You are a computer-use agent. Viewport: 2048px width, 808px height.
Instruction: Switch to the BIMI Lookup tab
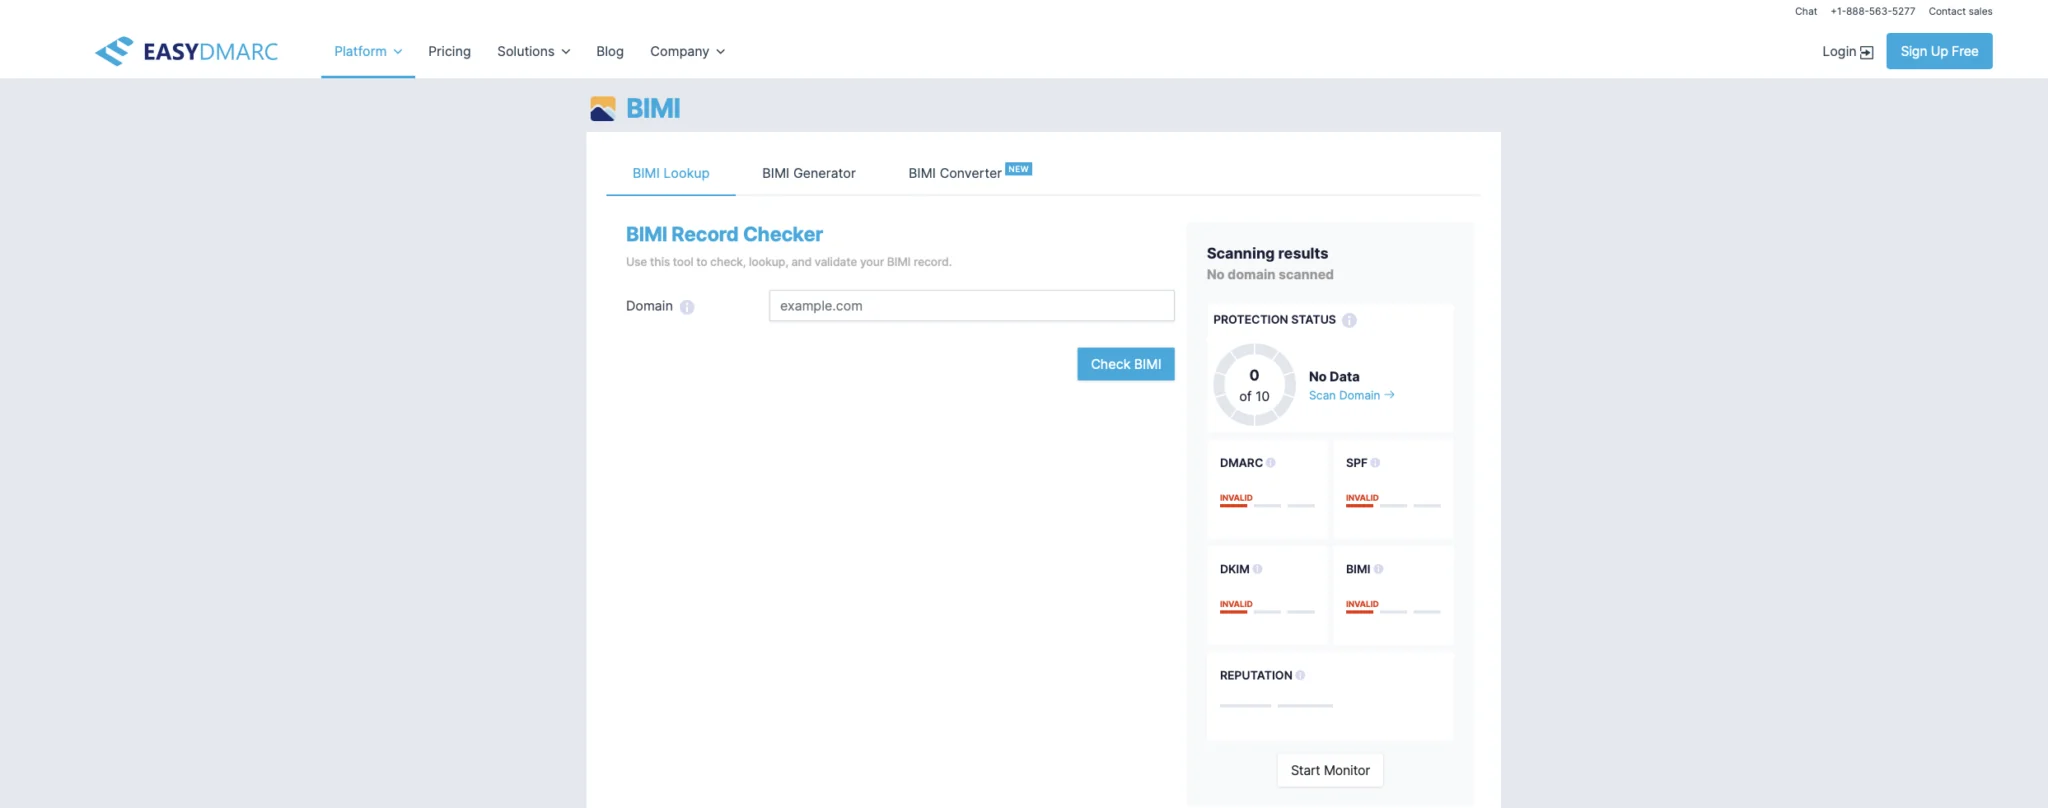pos(671,173)
